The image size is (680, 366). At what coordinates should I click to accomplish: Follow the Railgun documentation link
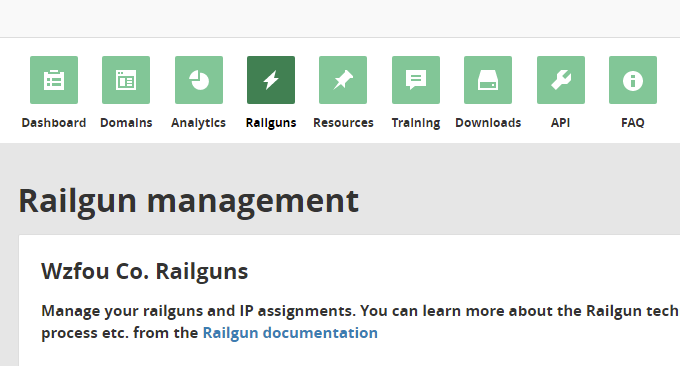(290, 333)
